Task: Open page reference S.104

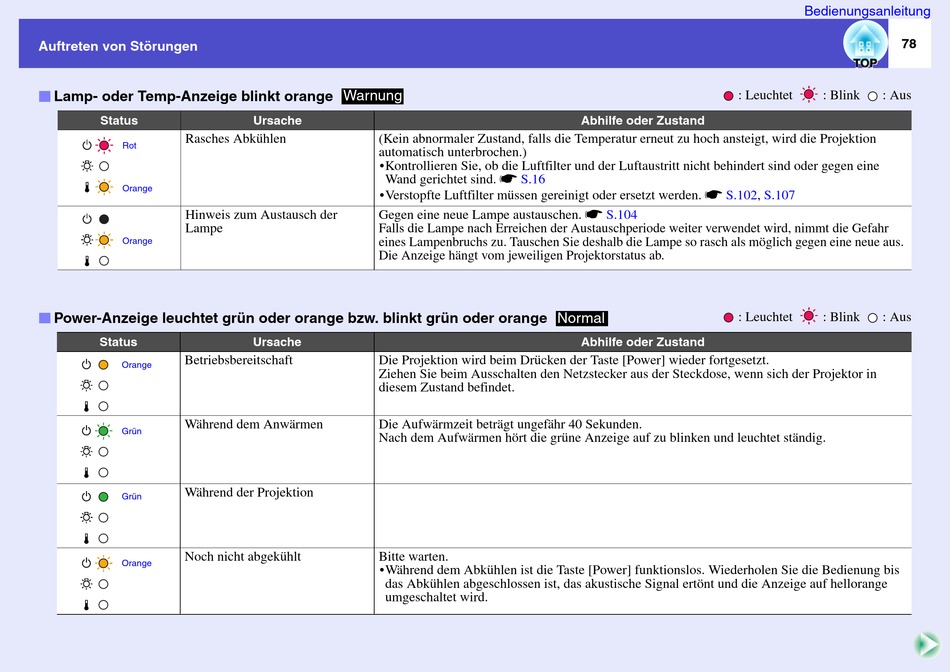Action: click(622, 215)
